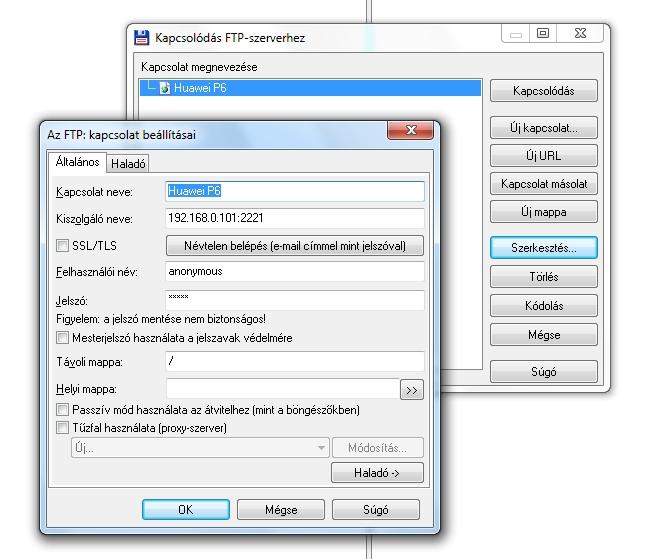Browse local folder with the >> button
649x559 pixels.
coord(412,390)
